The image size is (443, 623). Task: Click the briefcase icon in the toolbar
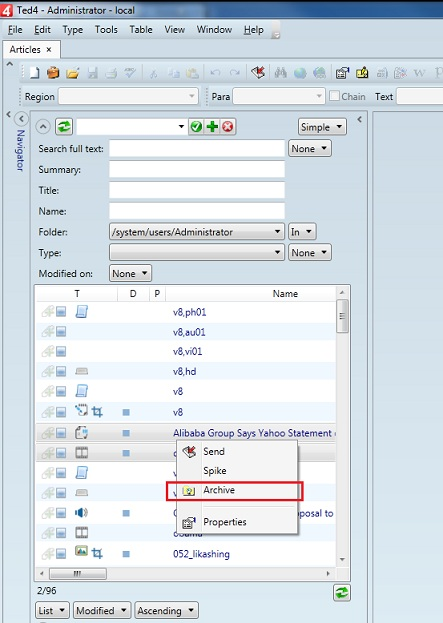pos(53,73)
